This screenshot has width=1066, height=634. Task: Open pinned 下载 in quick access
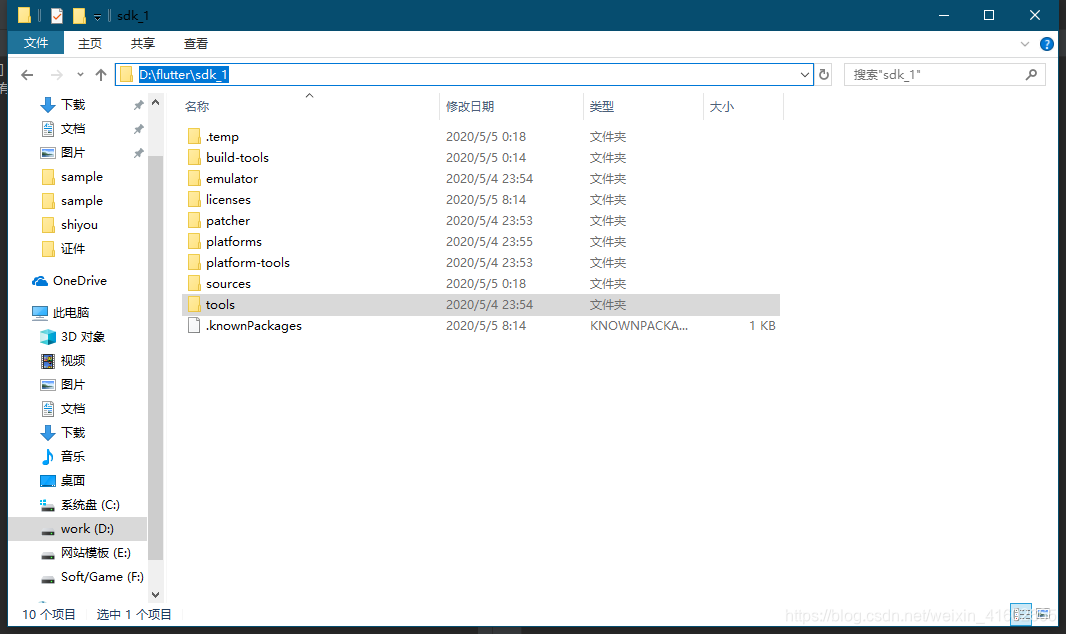[73, 105]
